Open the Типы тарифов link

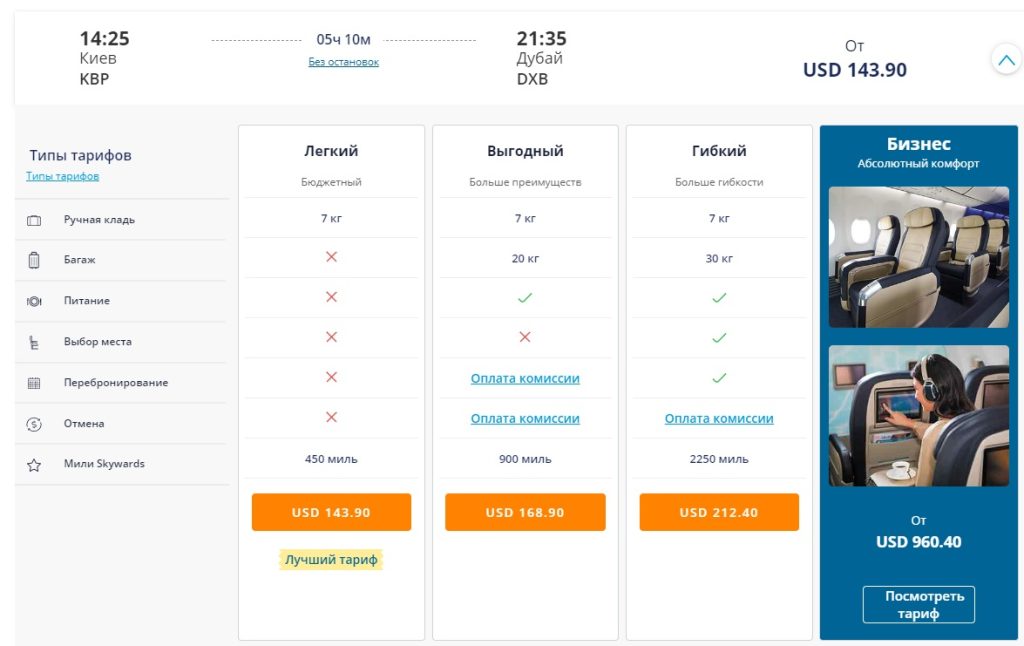click(62, 176)
